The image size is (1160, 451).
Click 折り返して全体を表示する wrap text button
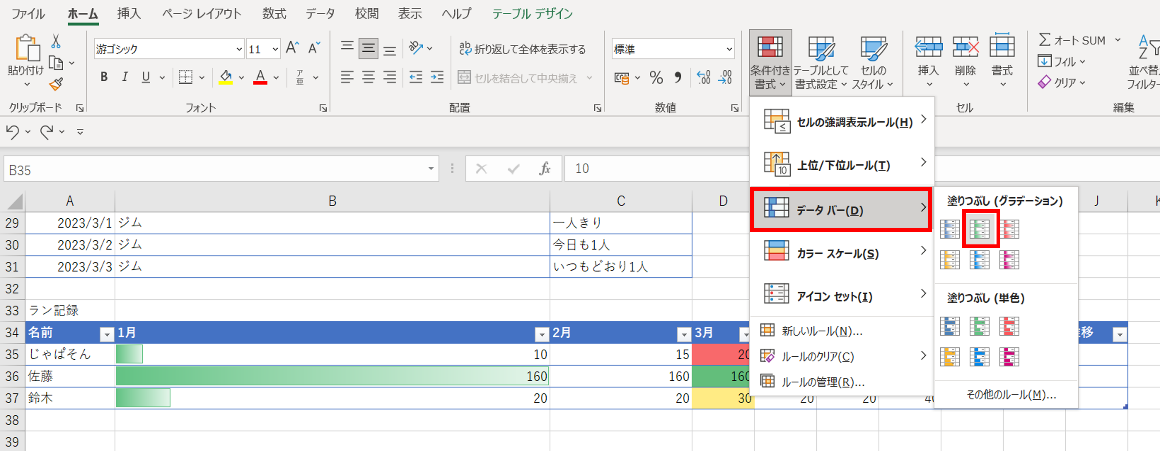(522, 50)
